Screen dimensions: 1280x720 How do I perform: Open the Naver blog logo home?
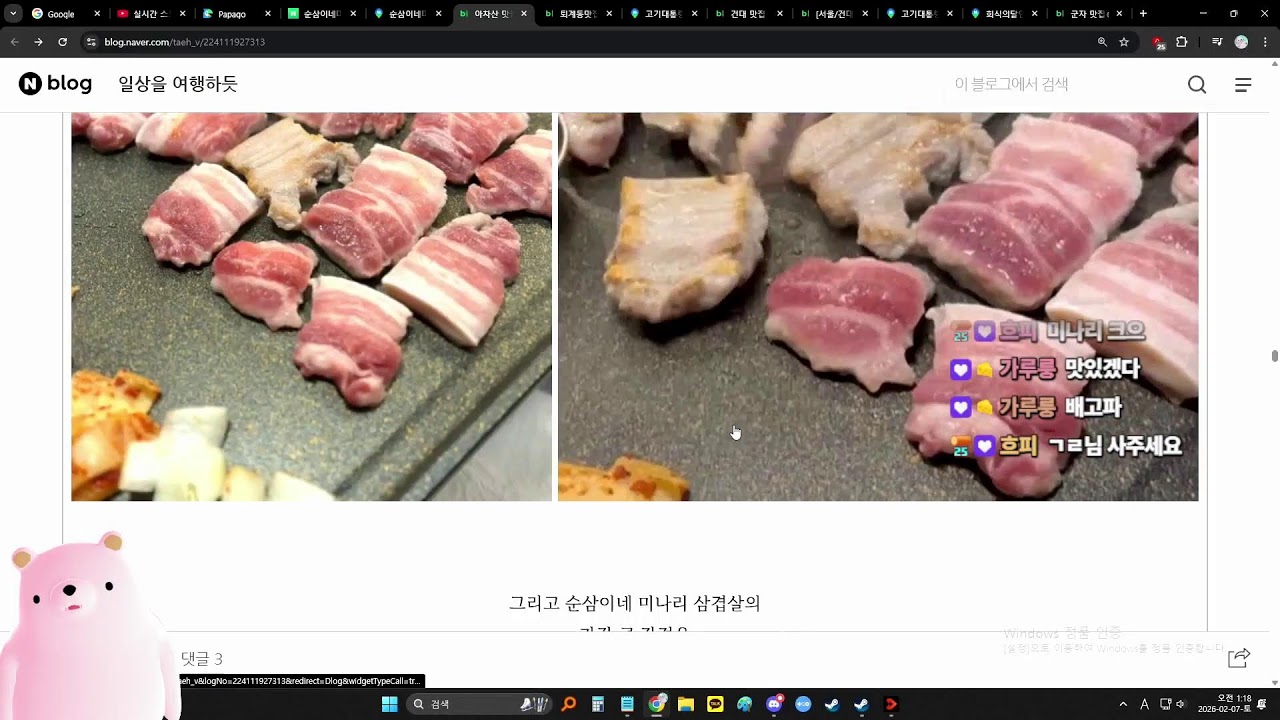pos(55,84)
